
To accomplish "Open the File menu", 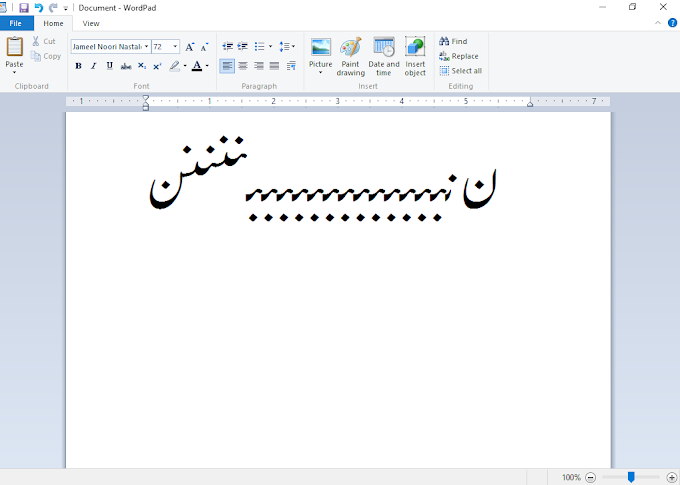I will click(x=16, y=23).
